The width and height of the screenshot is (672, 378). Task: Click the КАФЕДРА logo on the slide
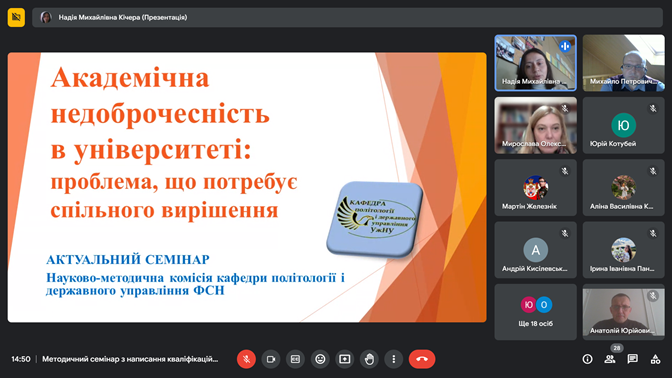click(375, 219)
